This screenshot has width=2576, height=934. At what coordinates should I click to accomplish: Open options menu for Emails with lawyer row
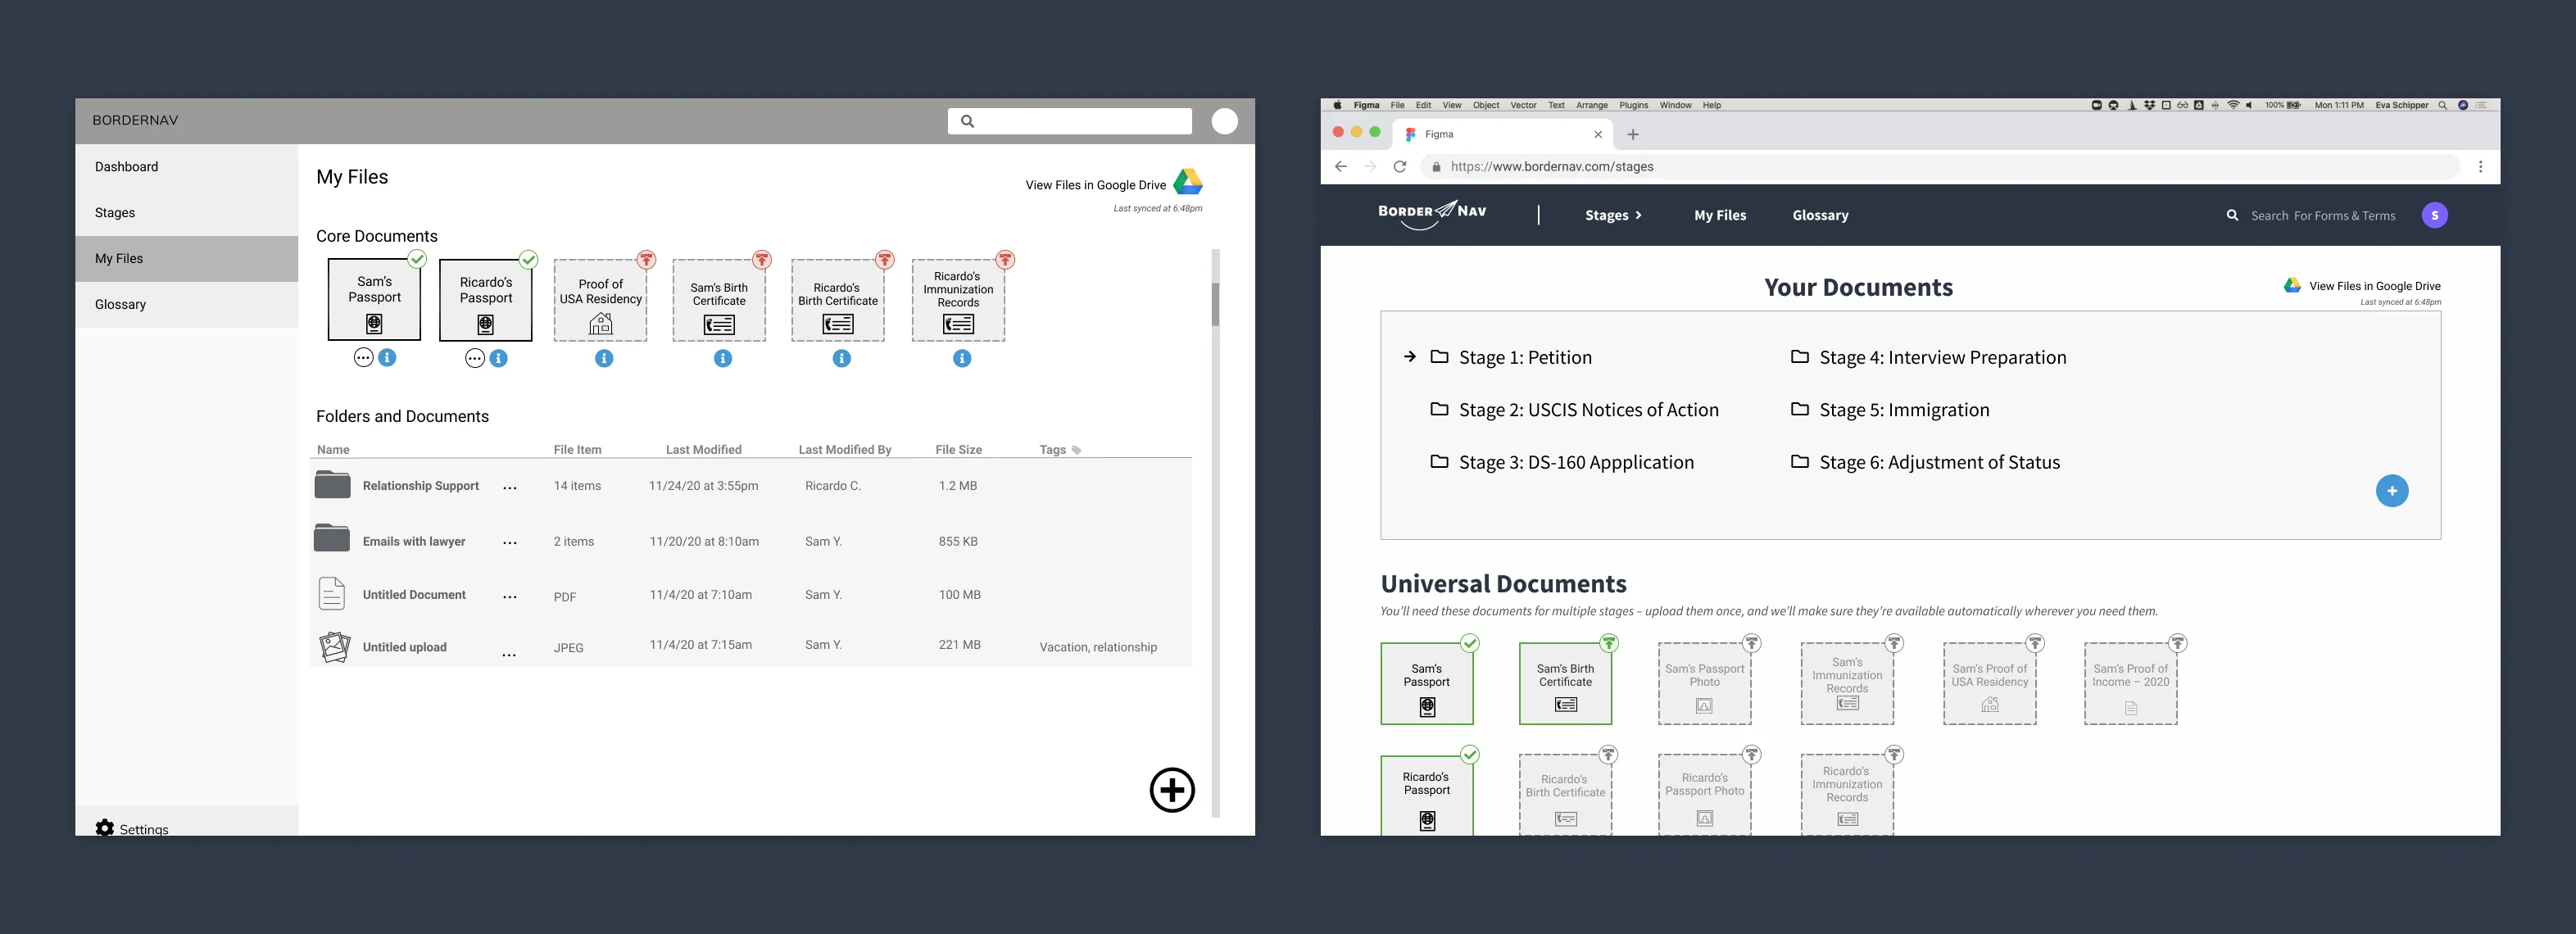(510, 542)
